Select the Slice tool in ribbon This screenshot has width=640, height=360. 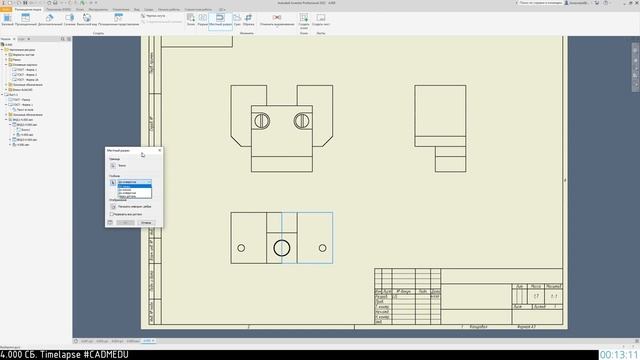(x=237, y=20)
